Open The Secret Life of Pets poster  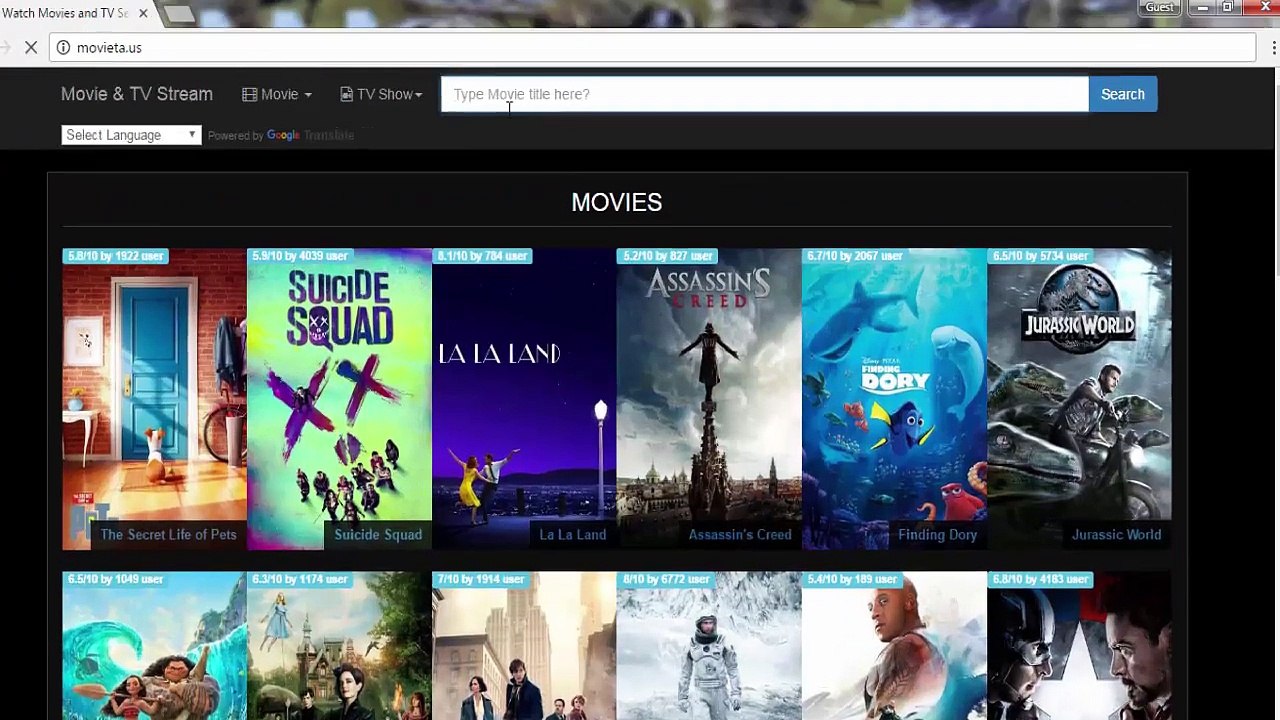[x=154, y=399]
